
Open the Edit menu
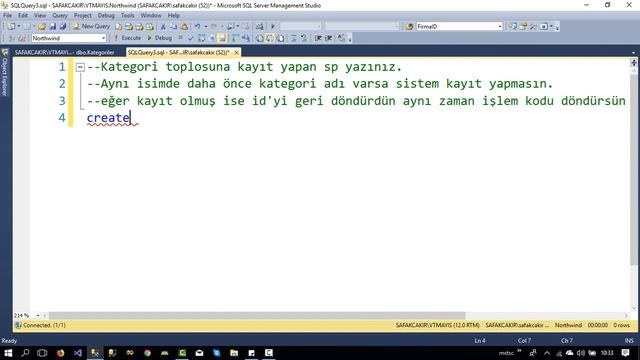pyautogui.click(x=23, y=16)
